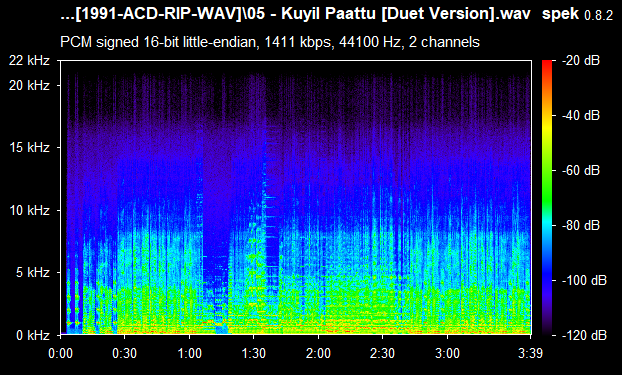Select the 1:30 time axis marker
622x375 pixels.
[253, 353]
